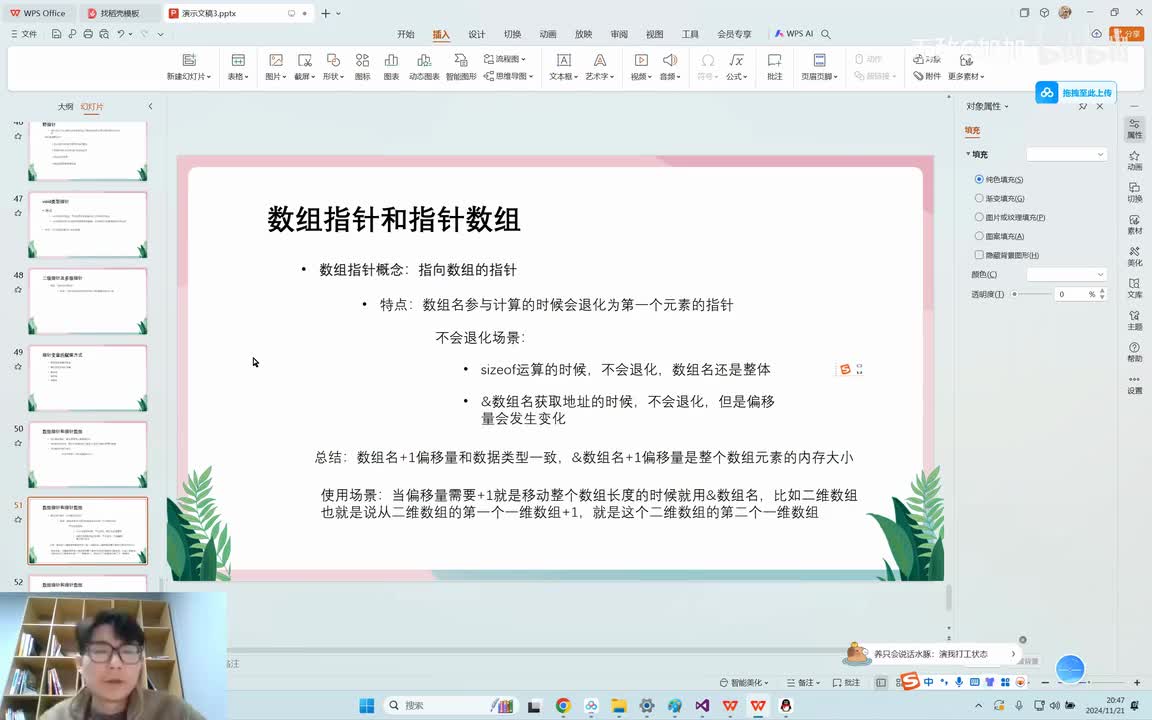This screenshot has height=720, width=1152.
Task: Insert a 视频 video
Action: click(x=641, y=66)
